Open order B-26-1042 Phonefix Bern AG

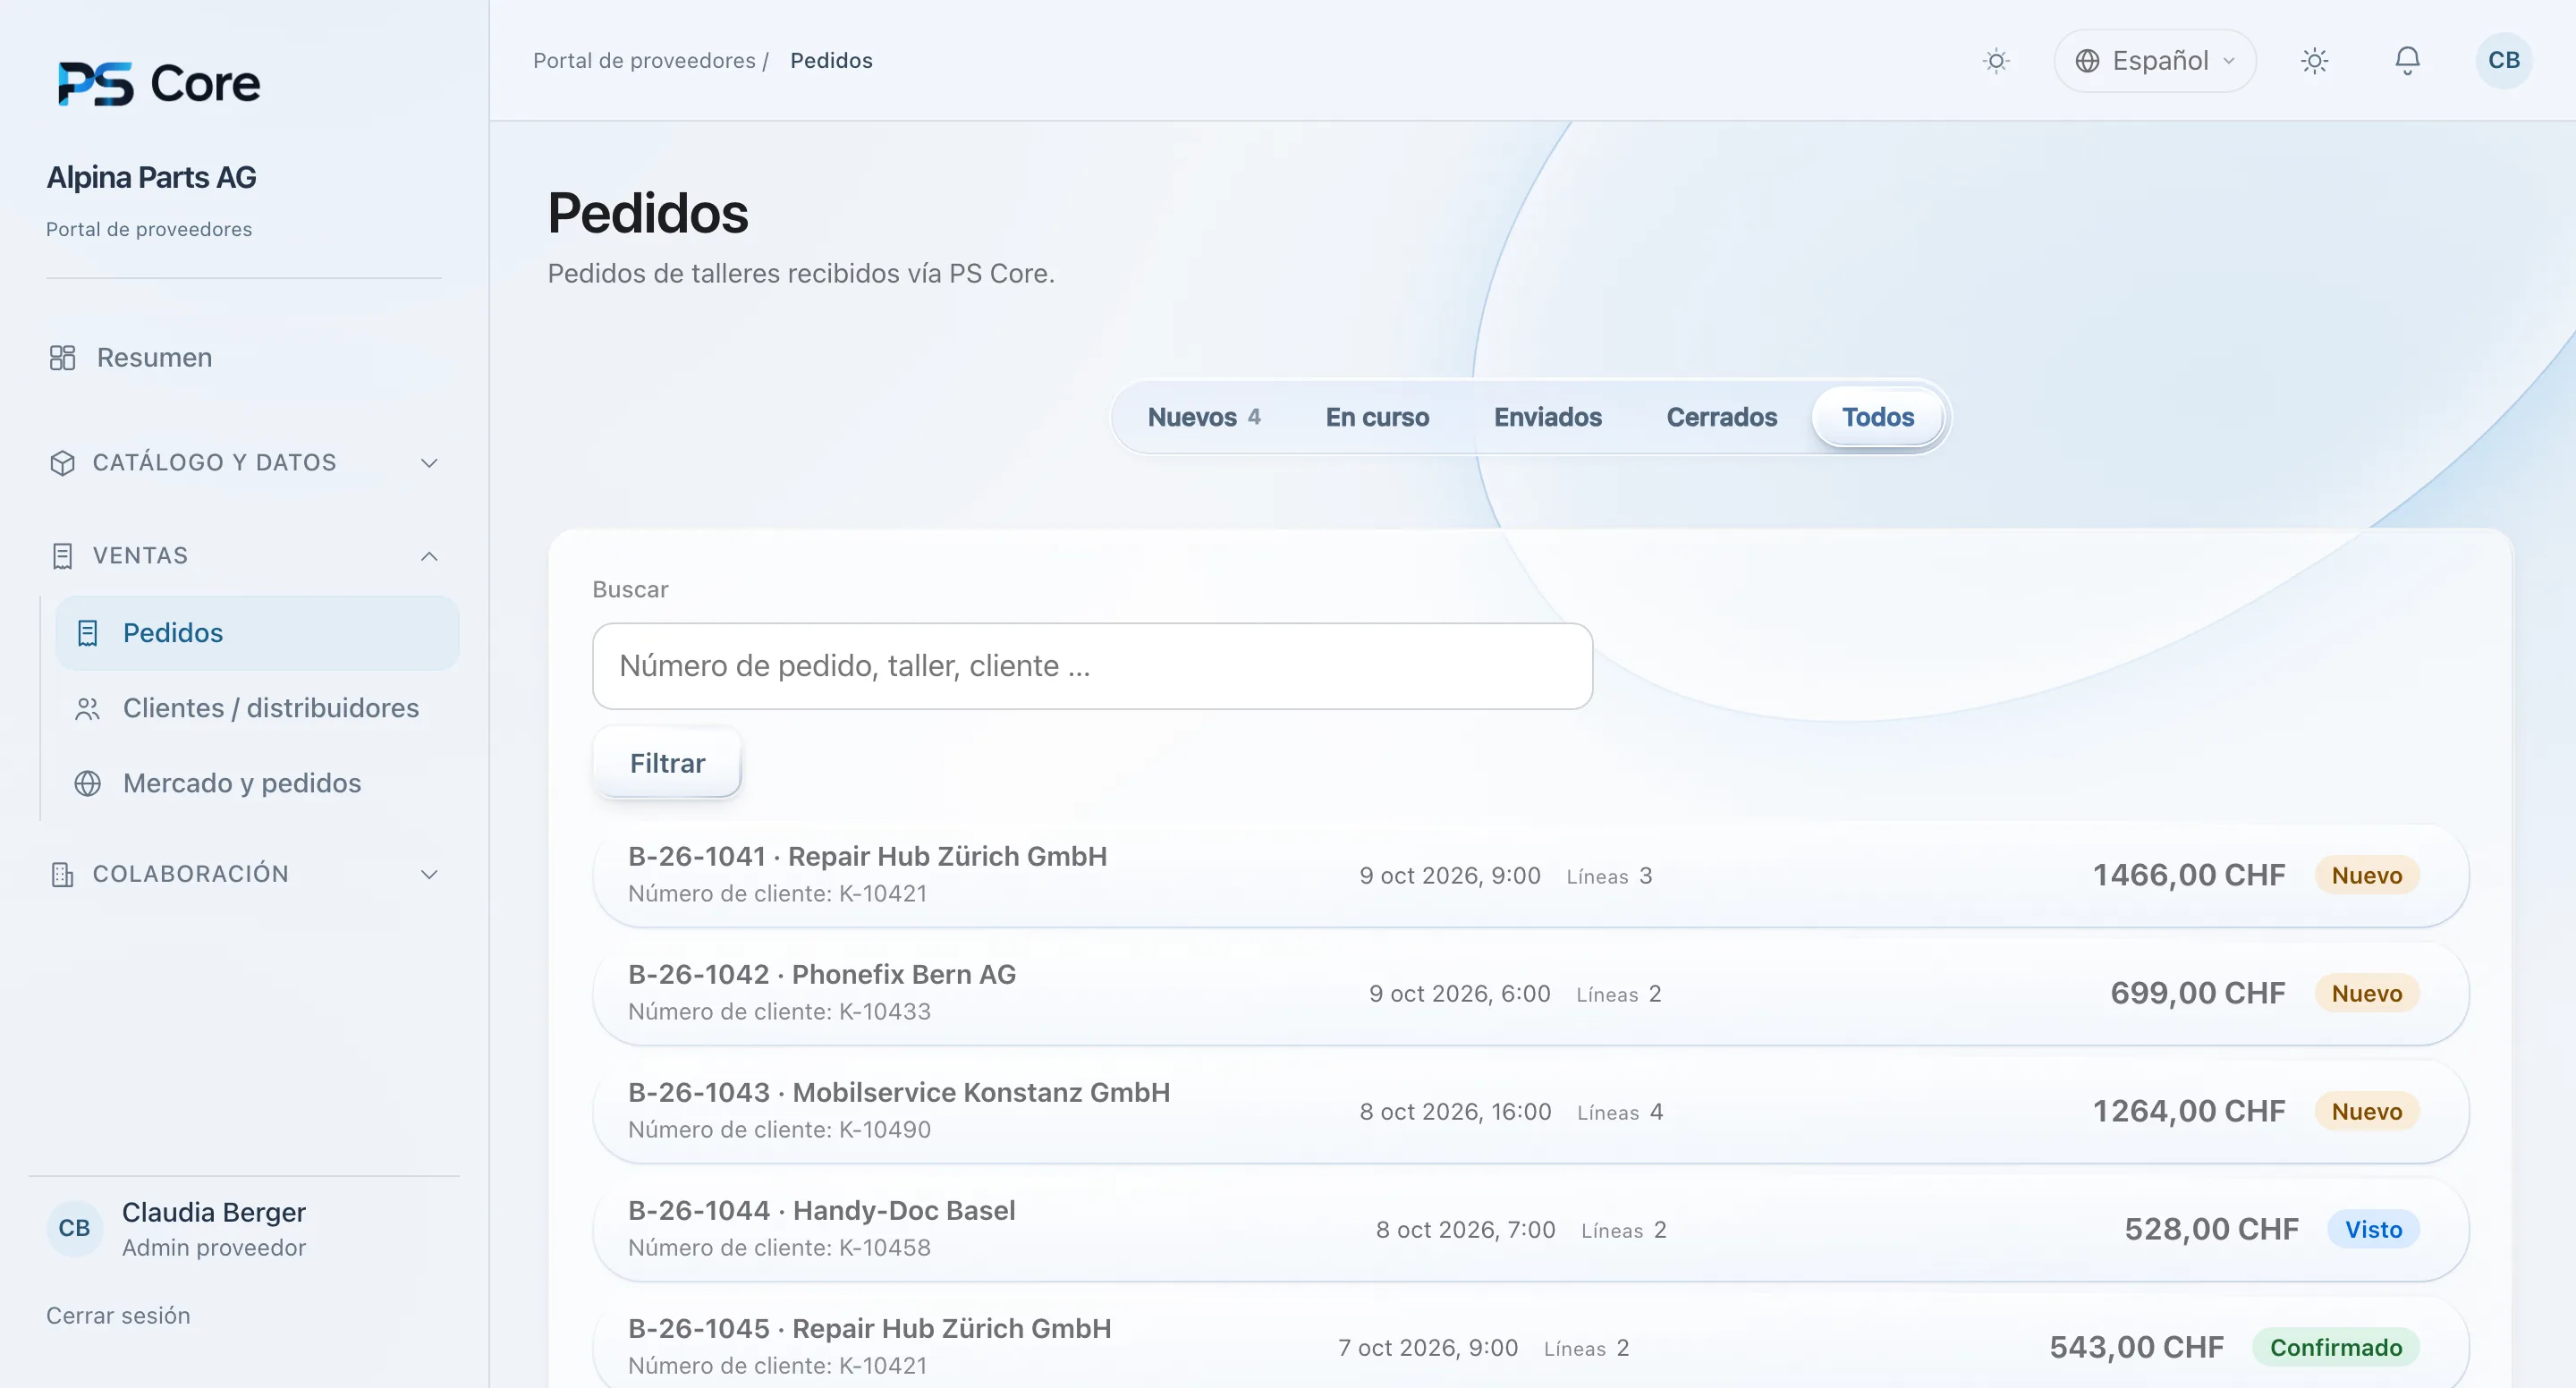(1530, 994)
